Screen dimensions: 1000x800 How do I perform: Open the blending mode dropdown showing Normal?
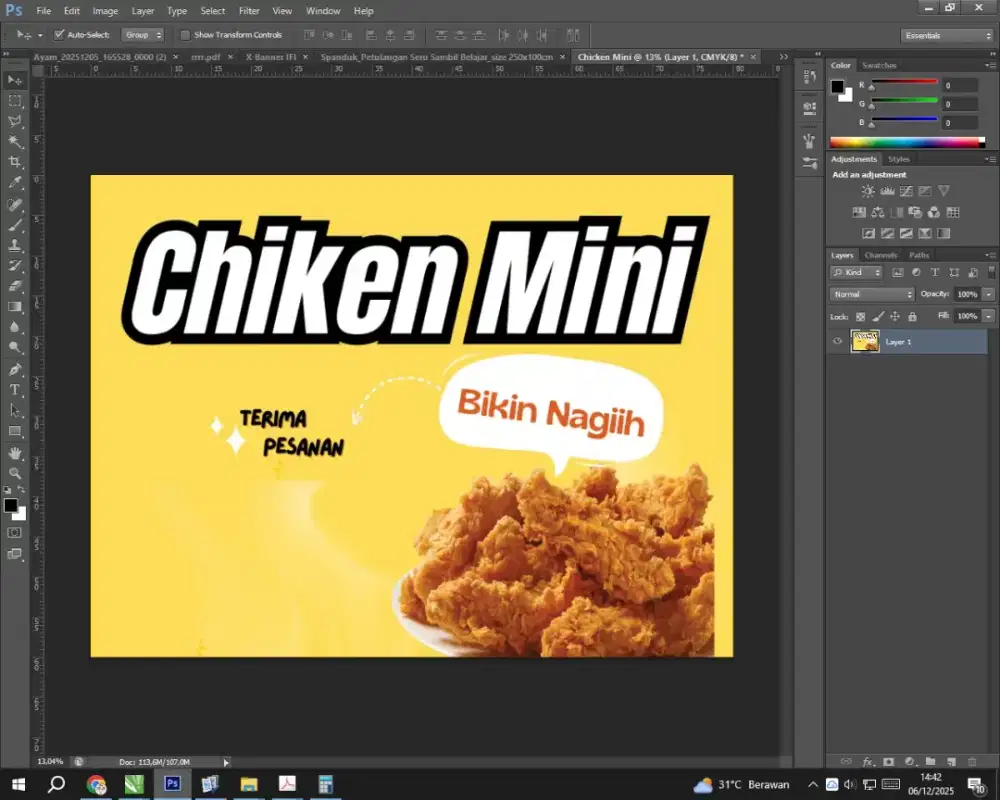coord(869,294)
